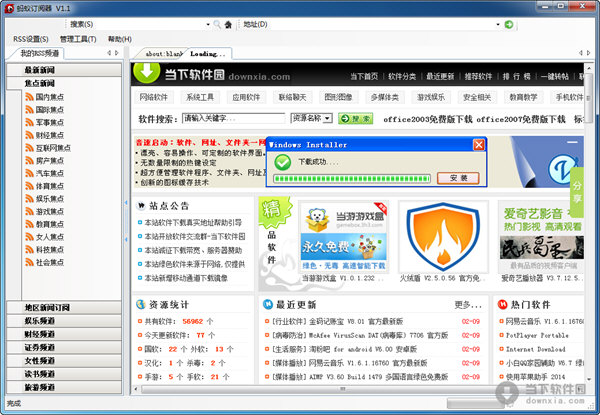This screenshot has height=415, width=600.
Task: Click the horizontal scrollbar of the webpage
Action: [x=343, y=389]
